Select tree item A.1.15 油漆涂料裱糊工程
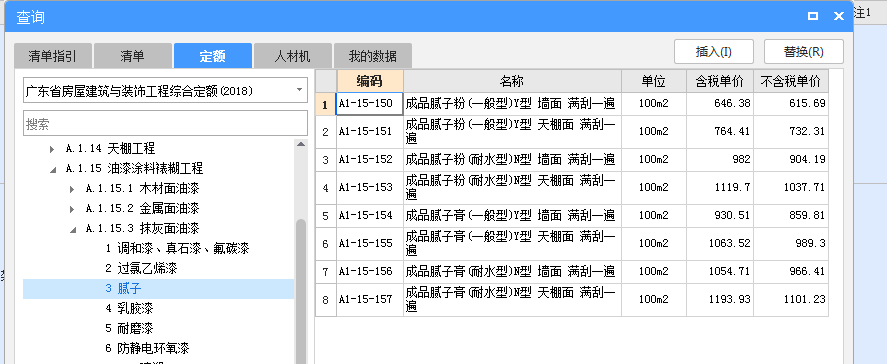 click(x=134, y=169)
